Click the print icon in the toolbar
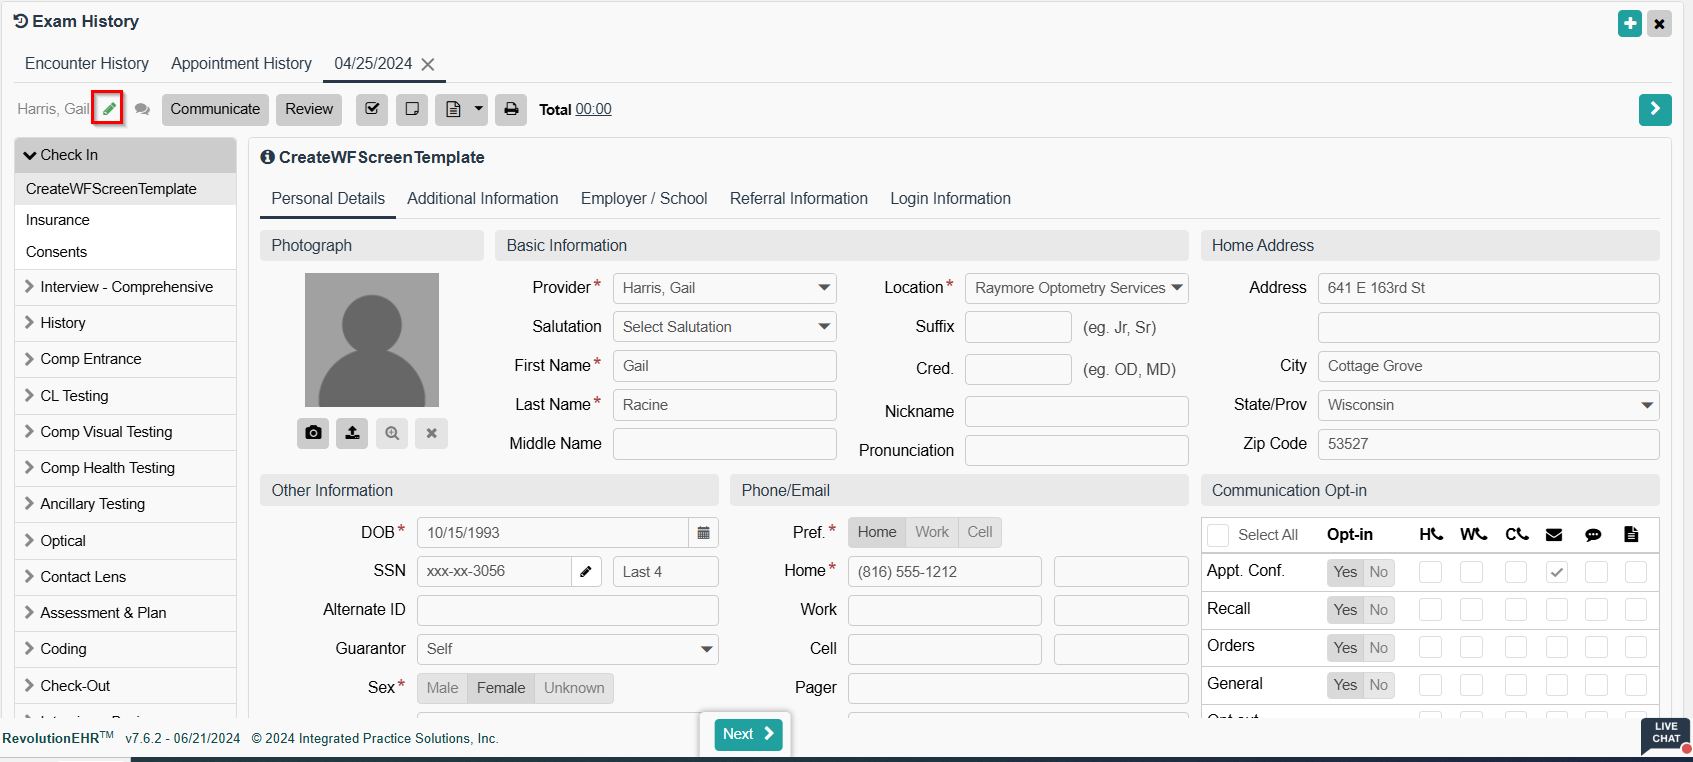 pos(511,109)
